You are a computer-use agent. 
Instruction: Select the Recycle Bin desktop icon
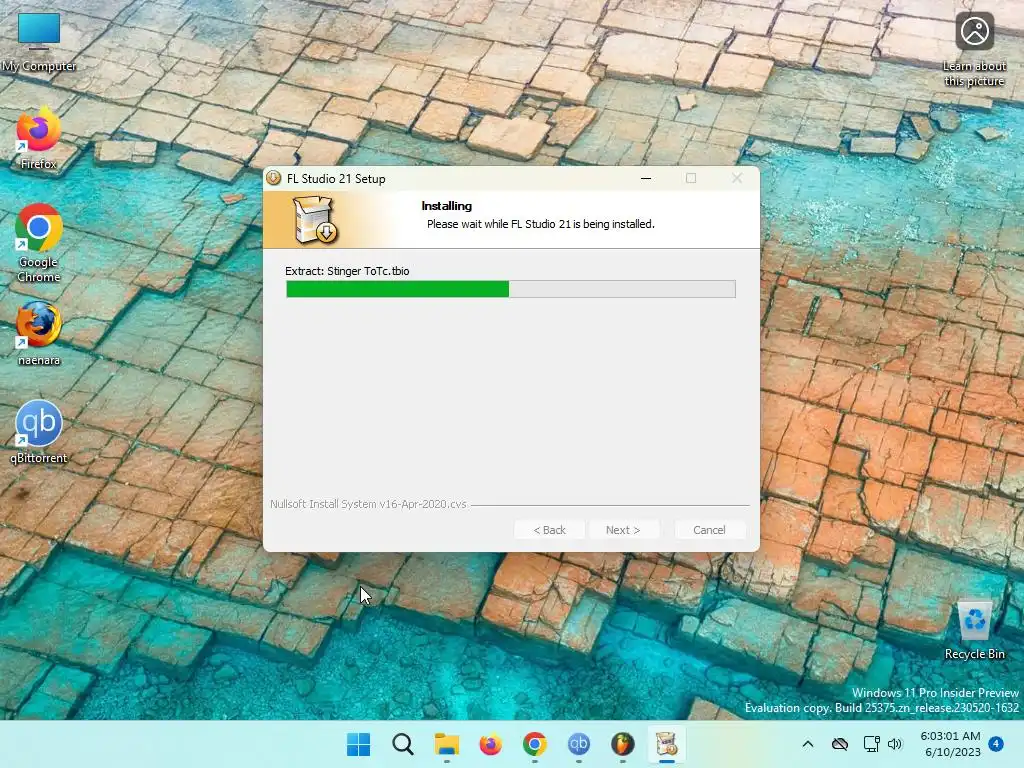click(x=974, y=630)
